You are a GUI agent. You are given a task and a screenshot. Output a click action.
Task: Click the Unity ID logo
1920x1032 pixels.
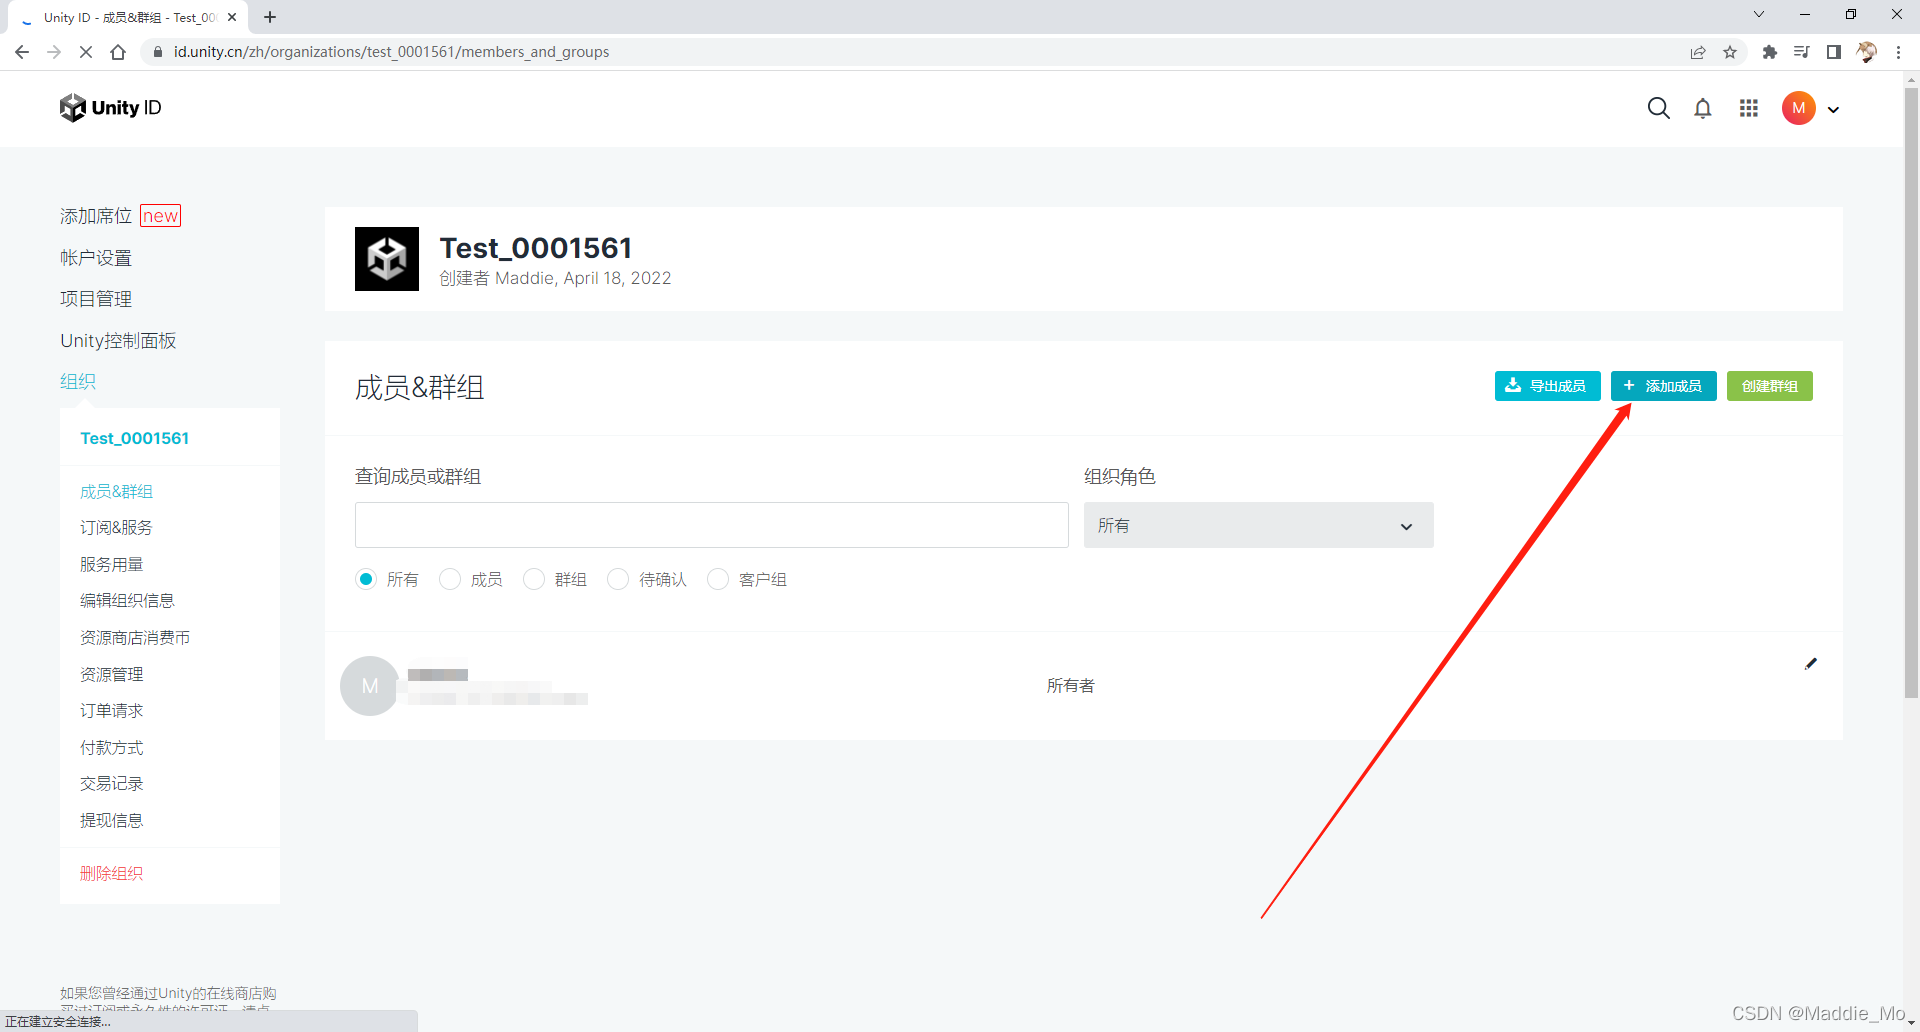110,108
